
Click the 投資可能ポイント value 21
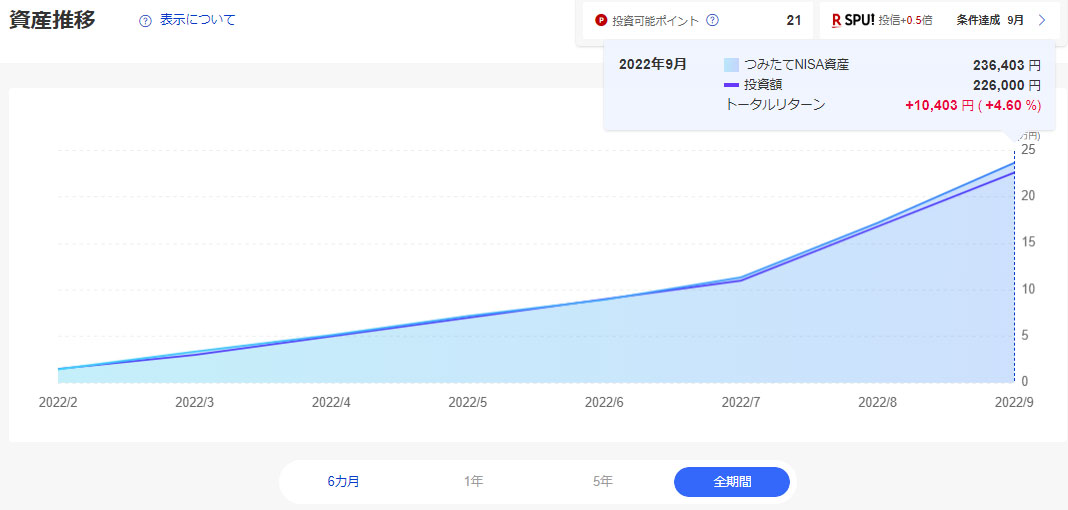[793, 20]
